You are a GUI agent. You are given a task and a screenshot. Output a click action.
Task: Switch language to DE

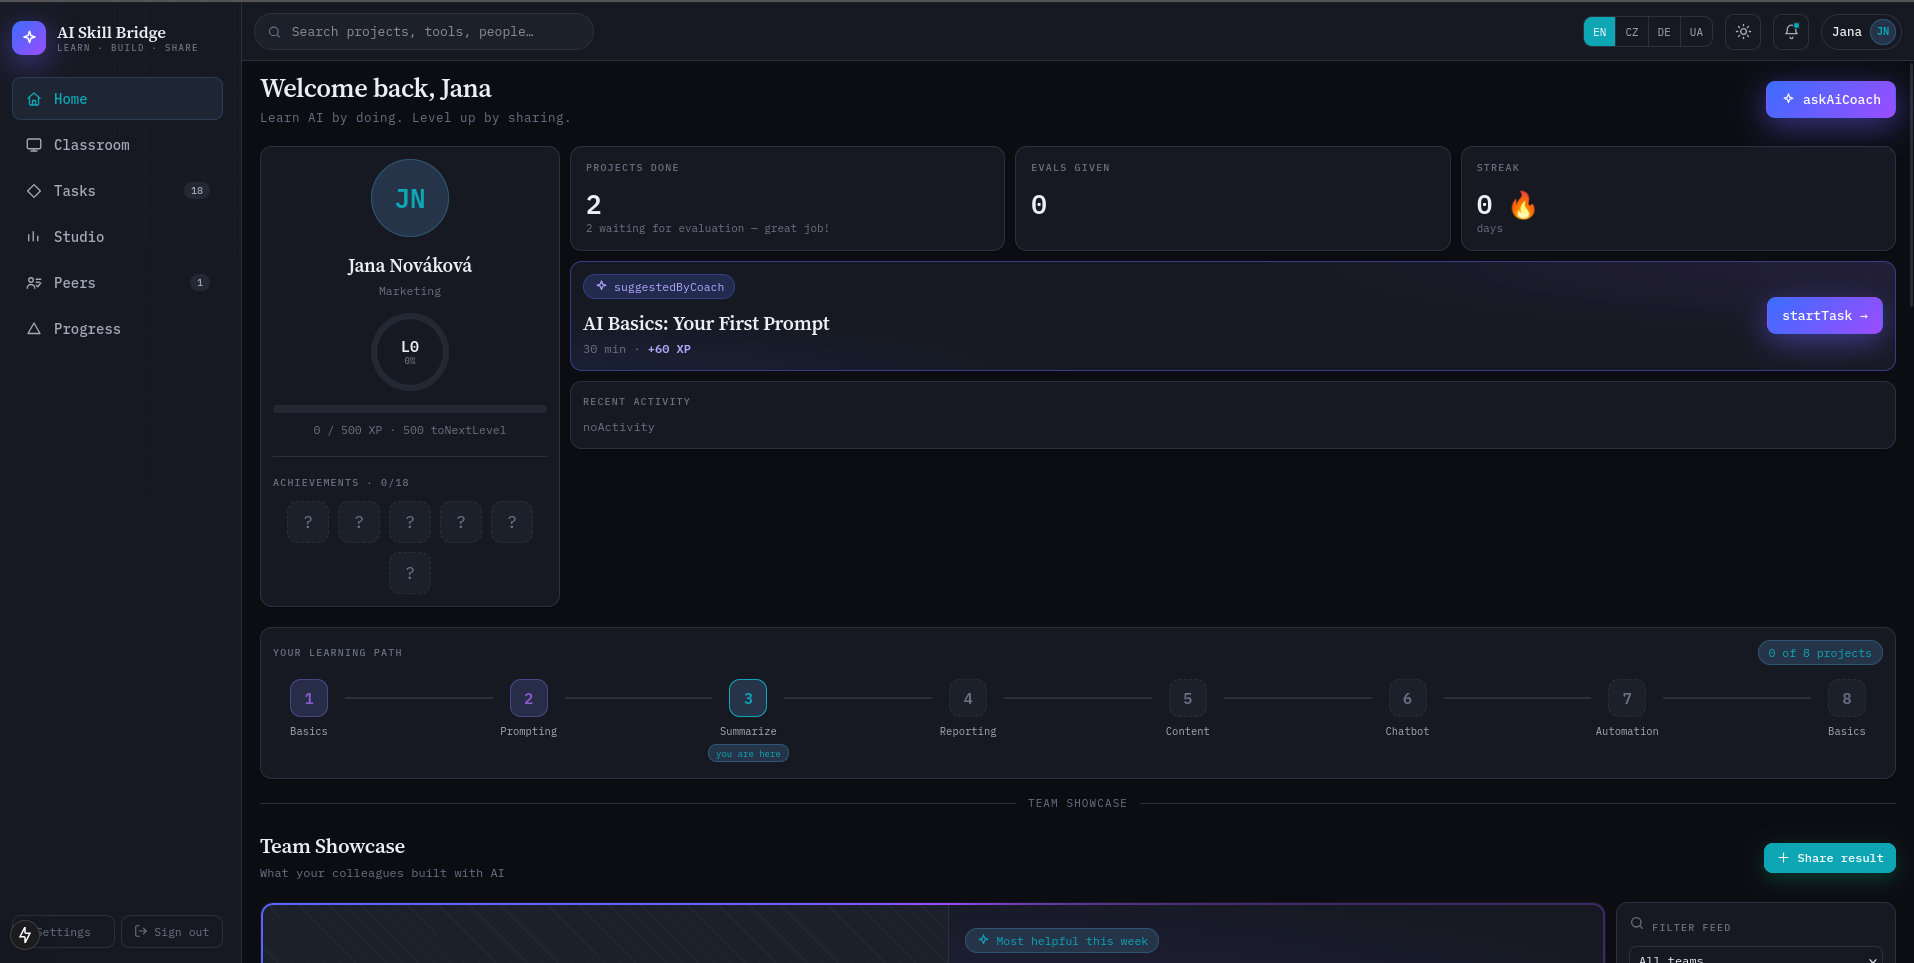1663,32
